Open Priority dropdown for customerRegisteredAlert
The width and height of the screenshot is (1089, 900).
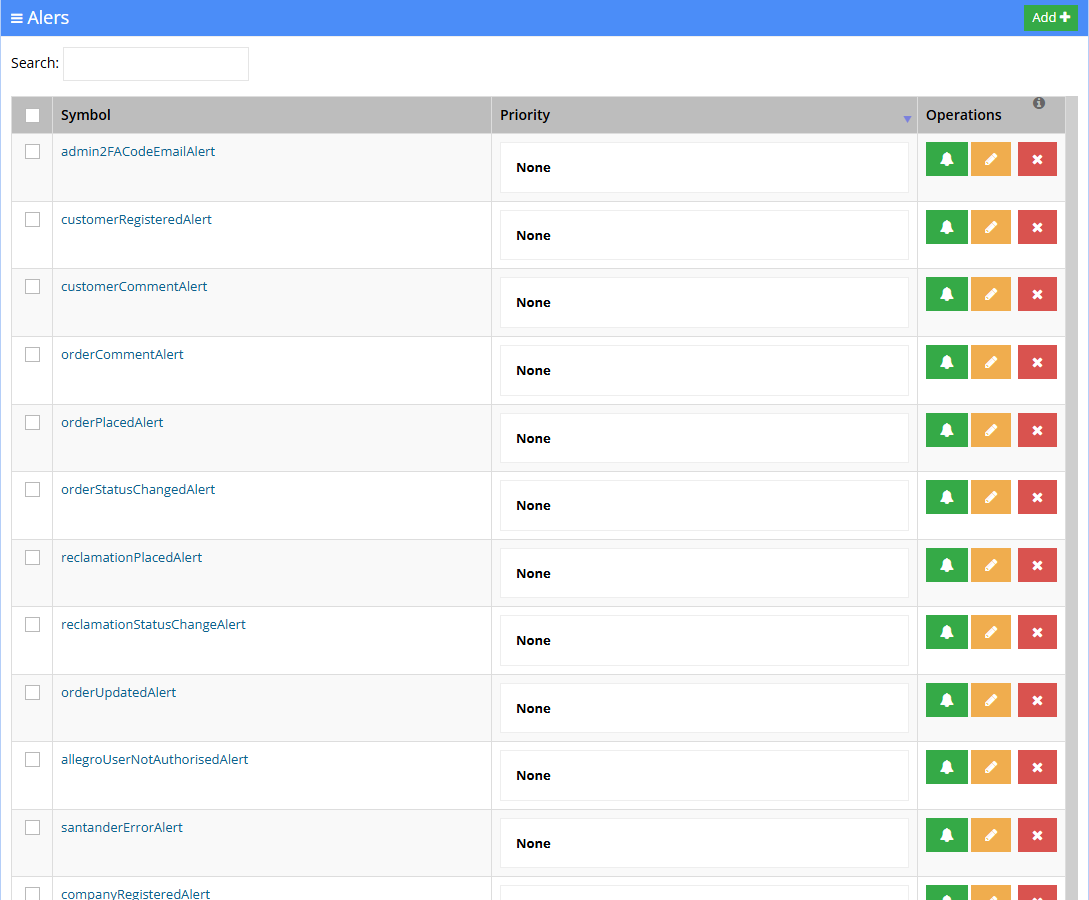tap(704, 235)
